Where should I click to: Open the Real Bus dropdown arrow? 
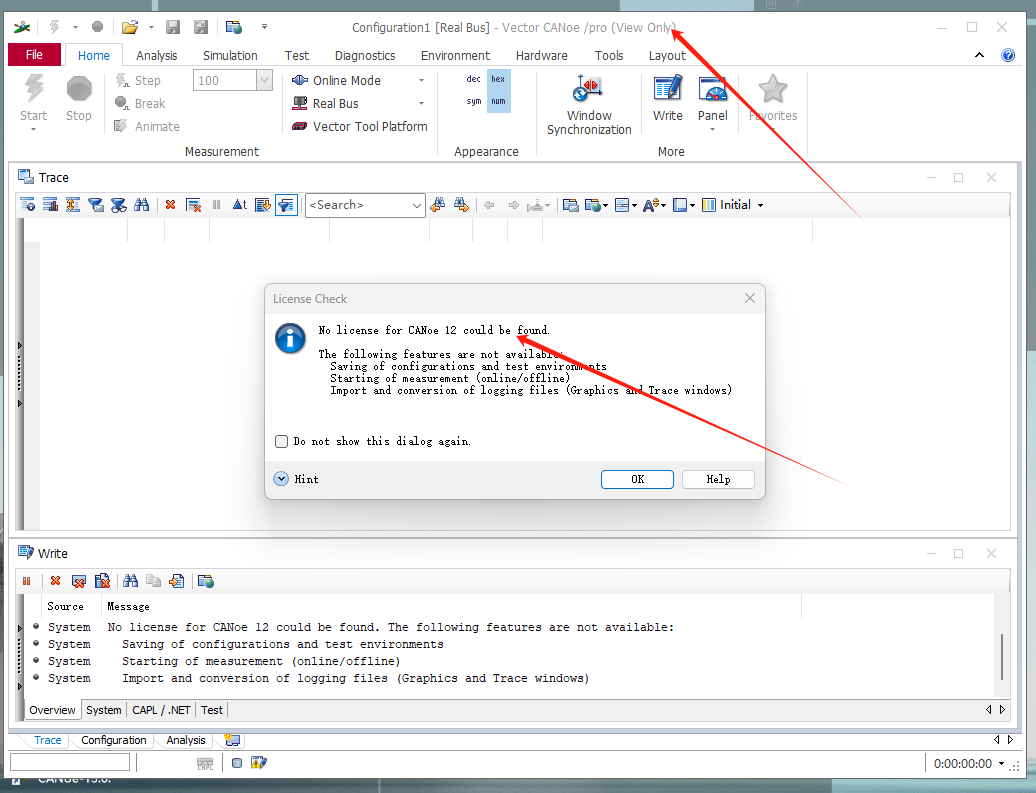coord(421,104)
